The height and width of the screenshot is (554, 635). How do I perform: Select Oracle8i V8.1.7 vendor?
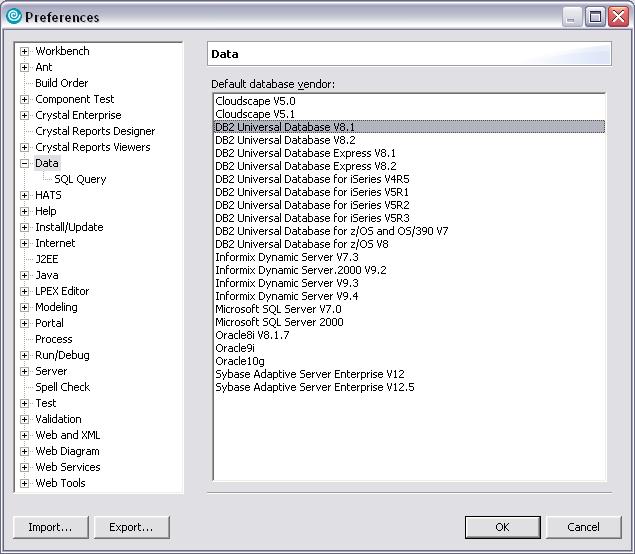(409, 335)
